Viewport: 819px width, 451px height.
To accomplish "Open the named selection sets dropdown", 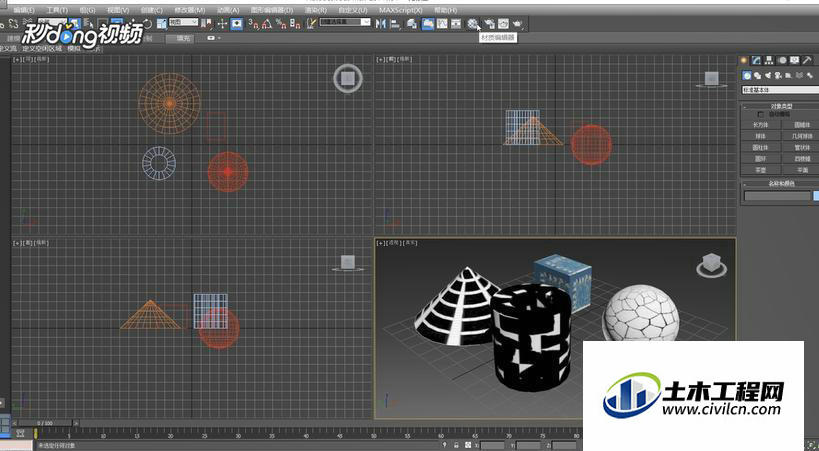I will 345,22.
